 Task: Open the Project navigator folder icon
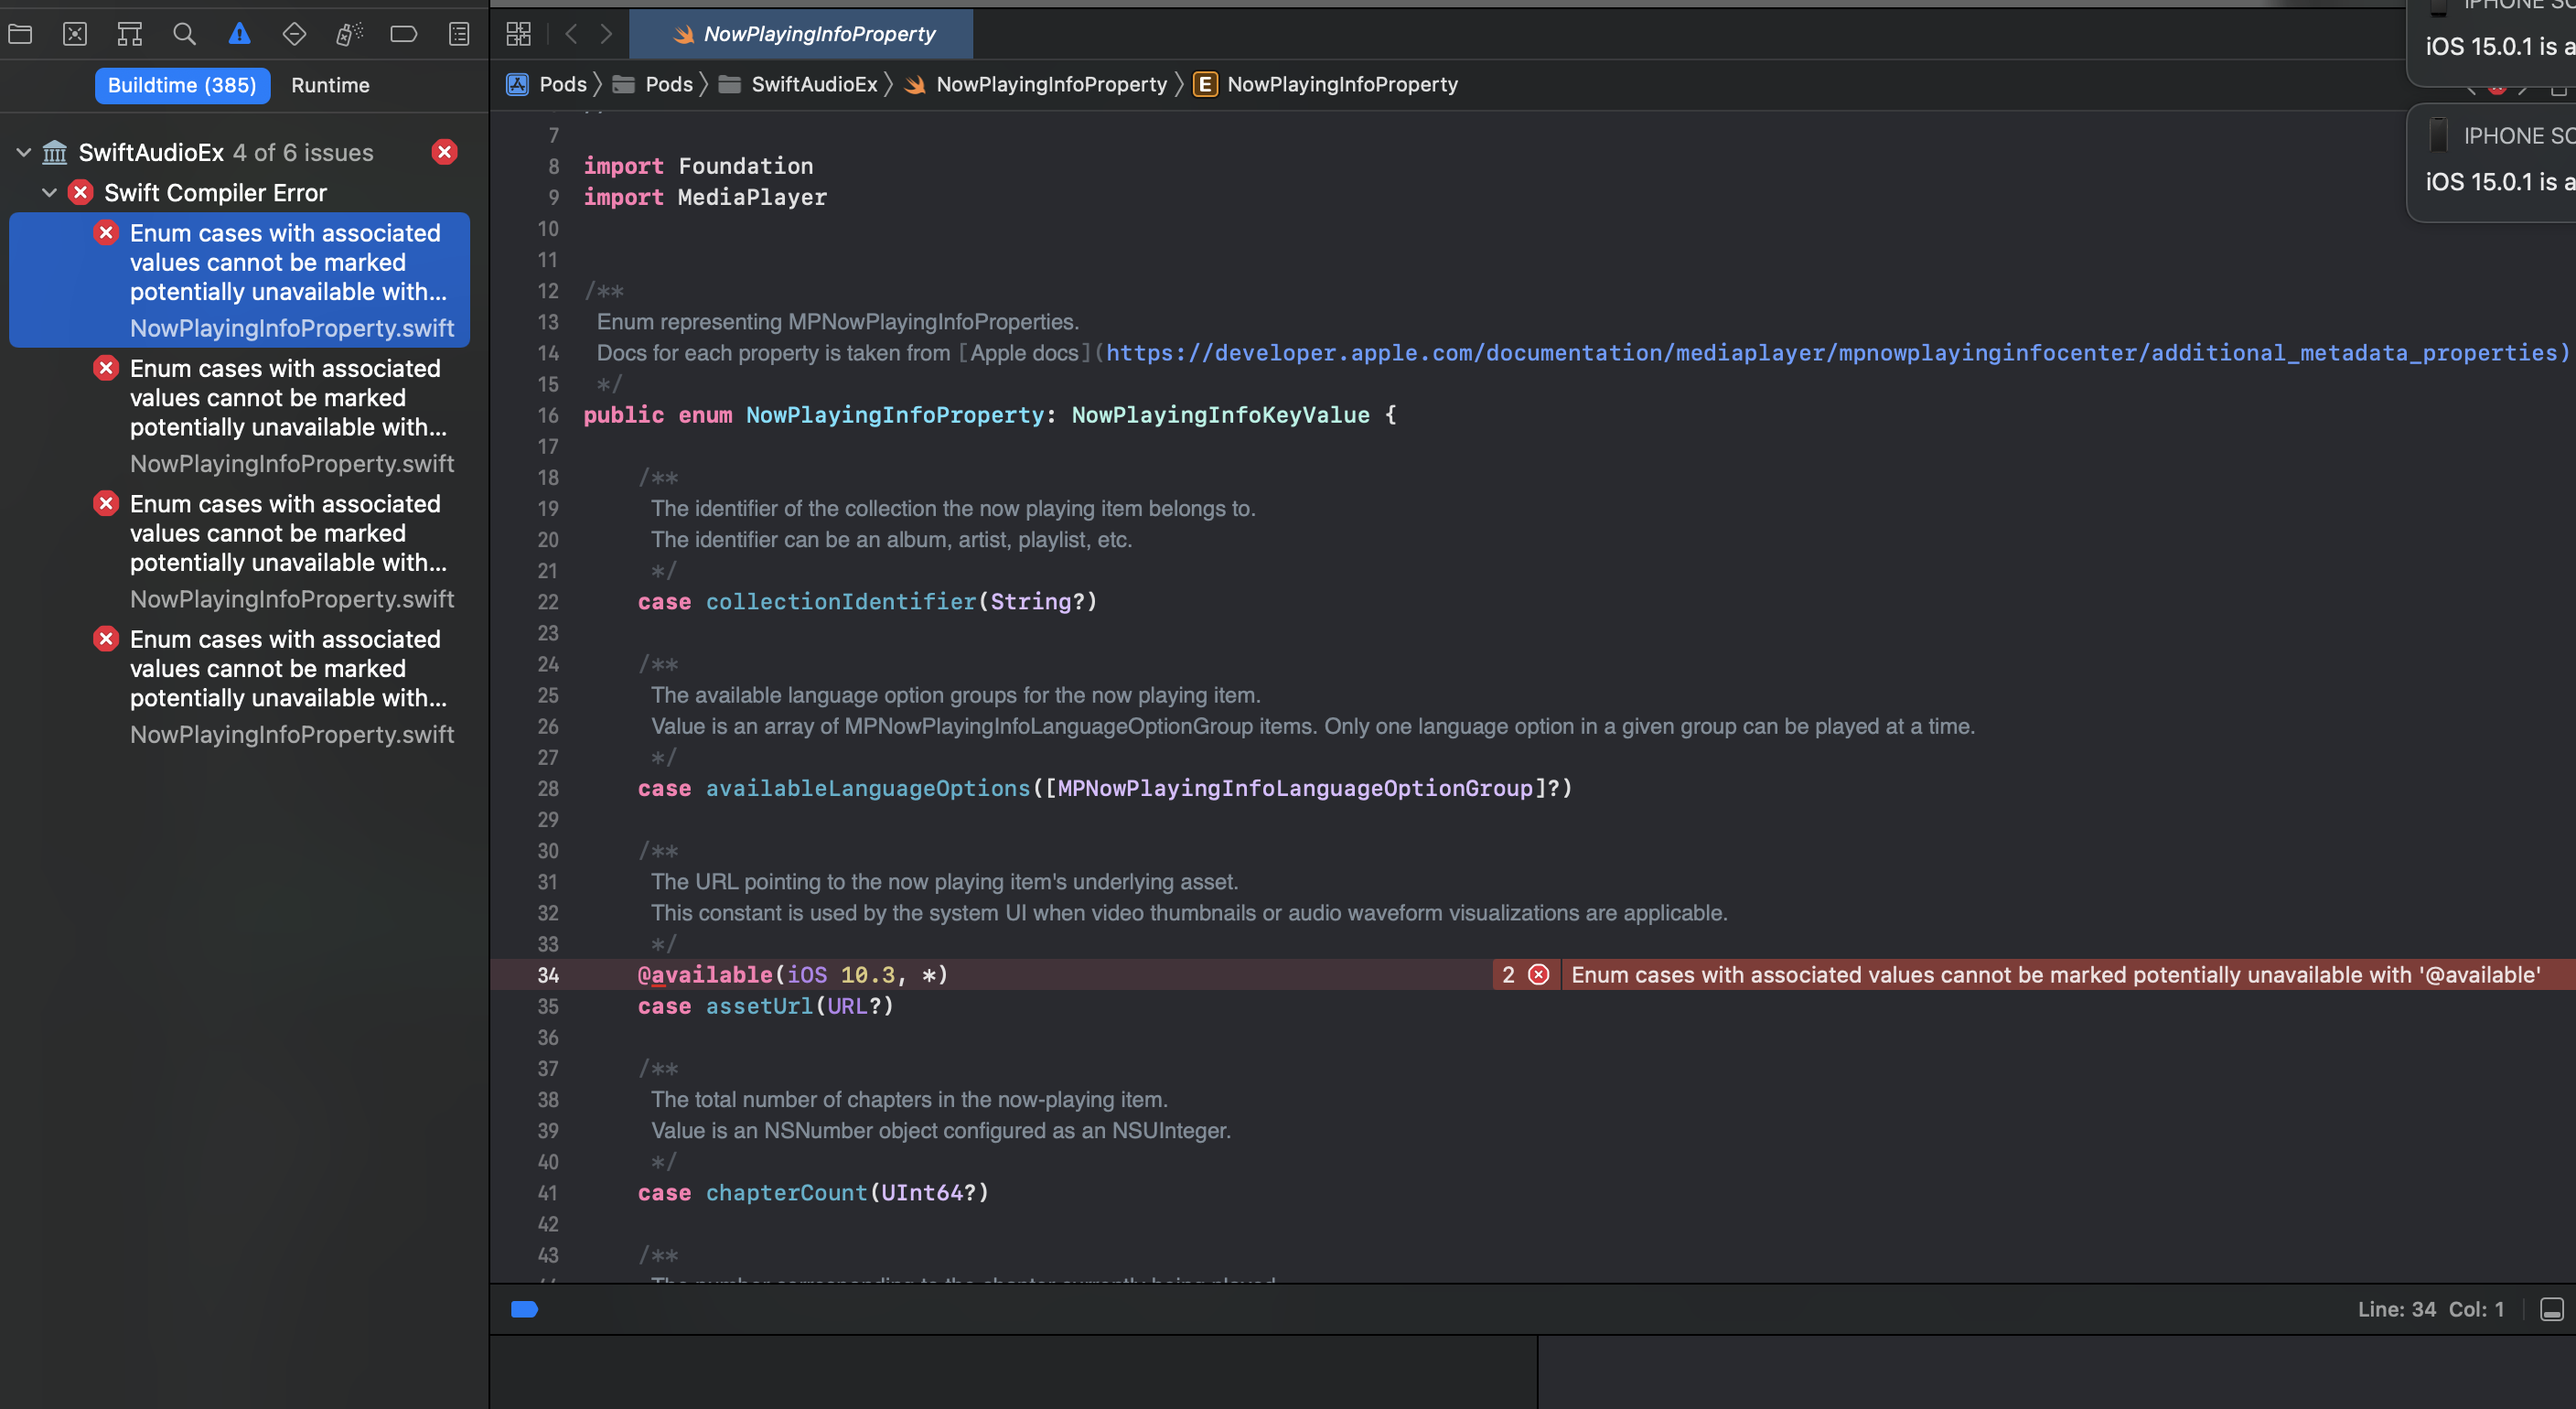point(20,33)
